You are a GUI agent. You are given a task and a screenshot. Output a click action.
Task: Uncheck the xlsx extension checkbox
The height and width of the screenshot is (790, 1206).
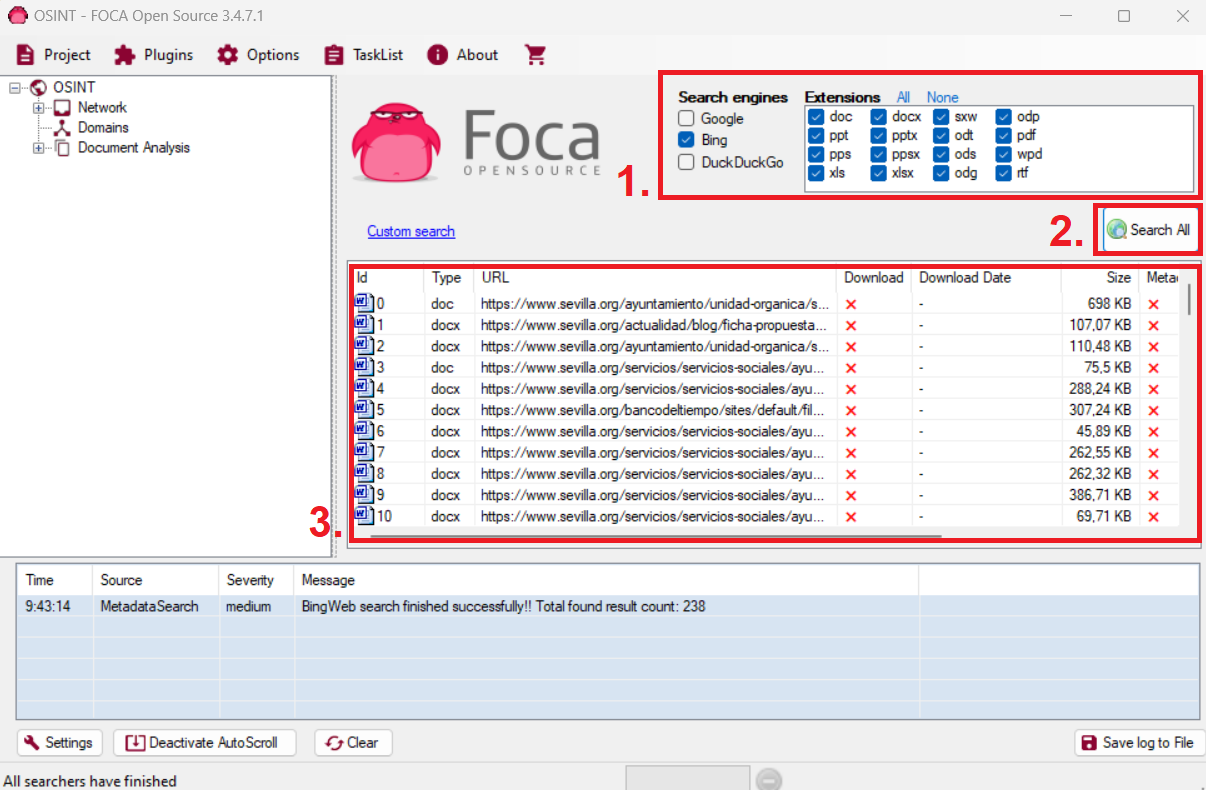tap(879, 173)
